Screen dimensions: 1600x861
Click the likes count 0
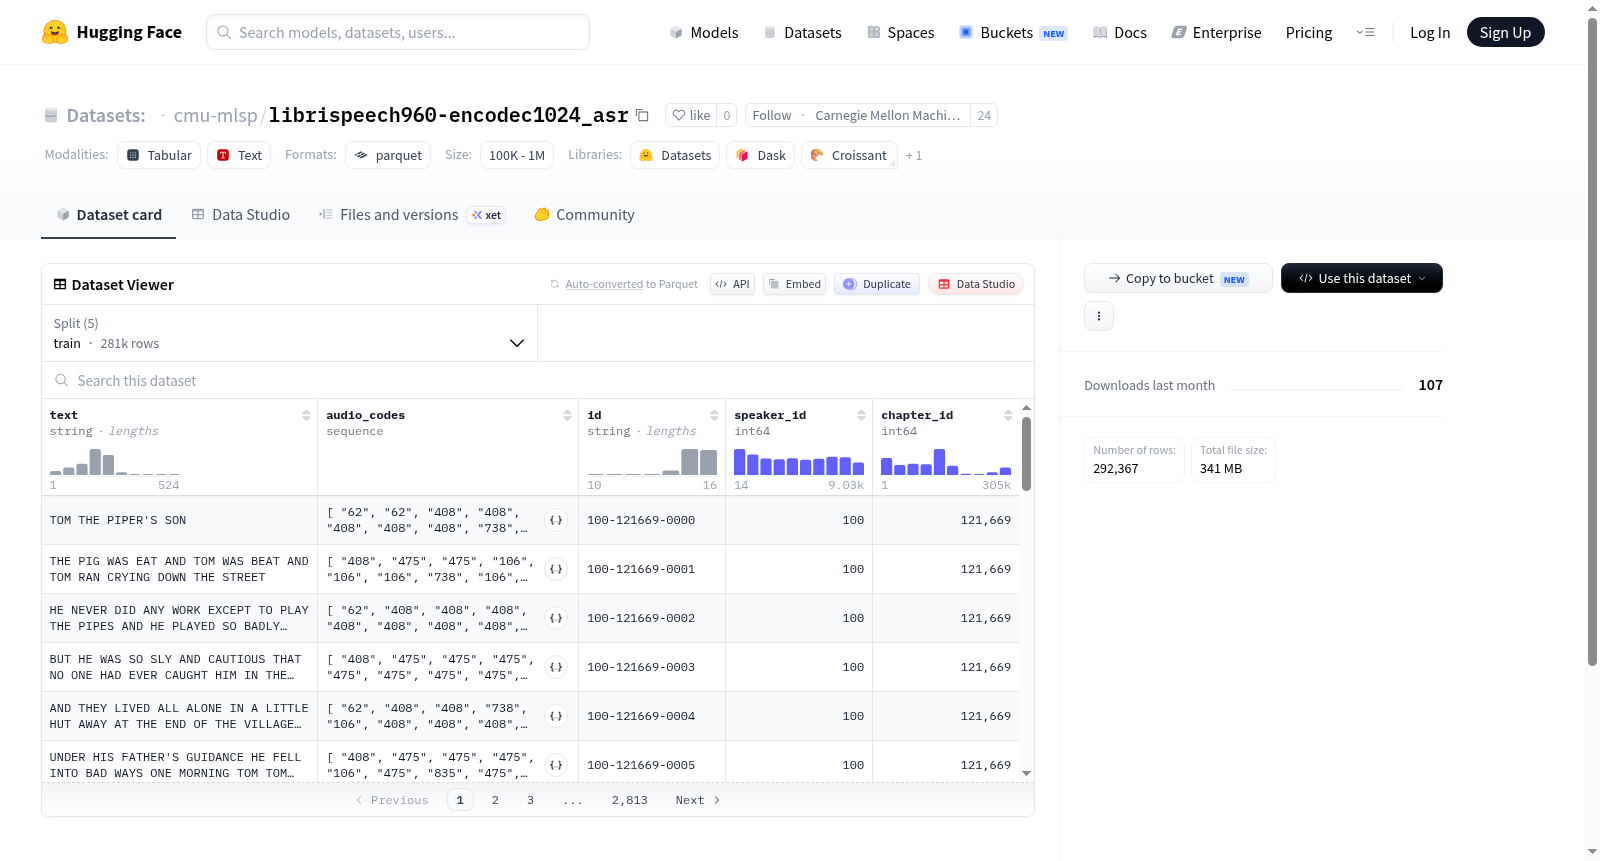[727, 115]
